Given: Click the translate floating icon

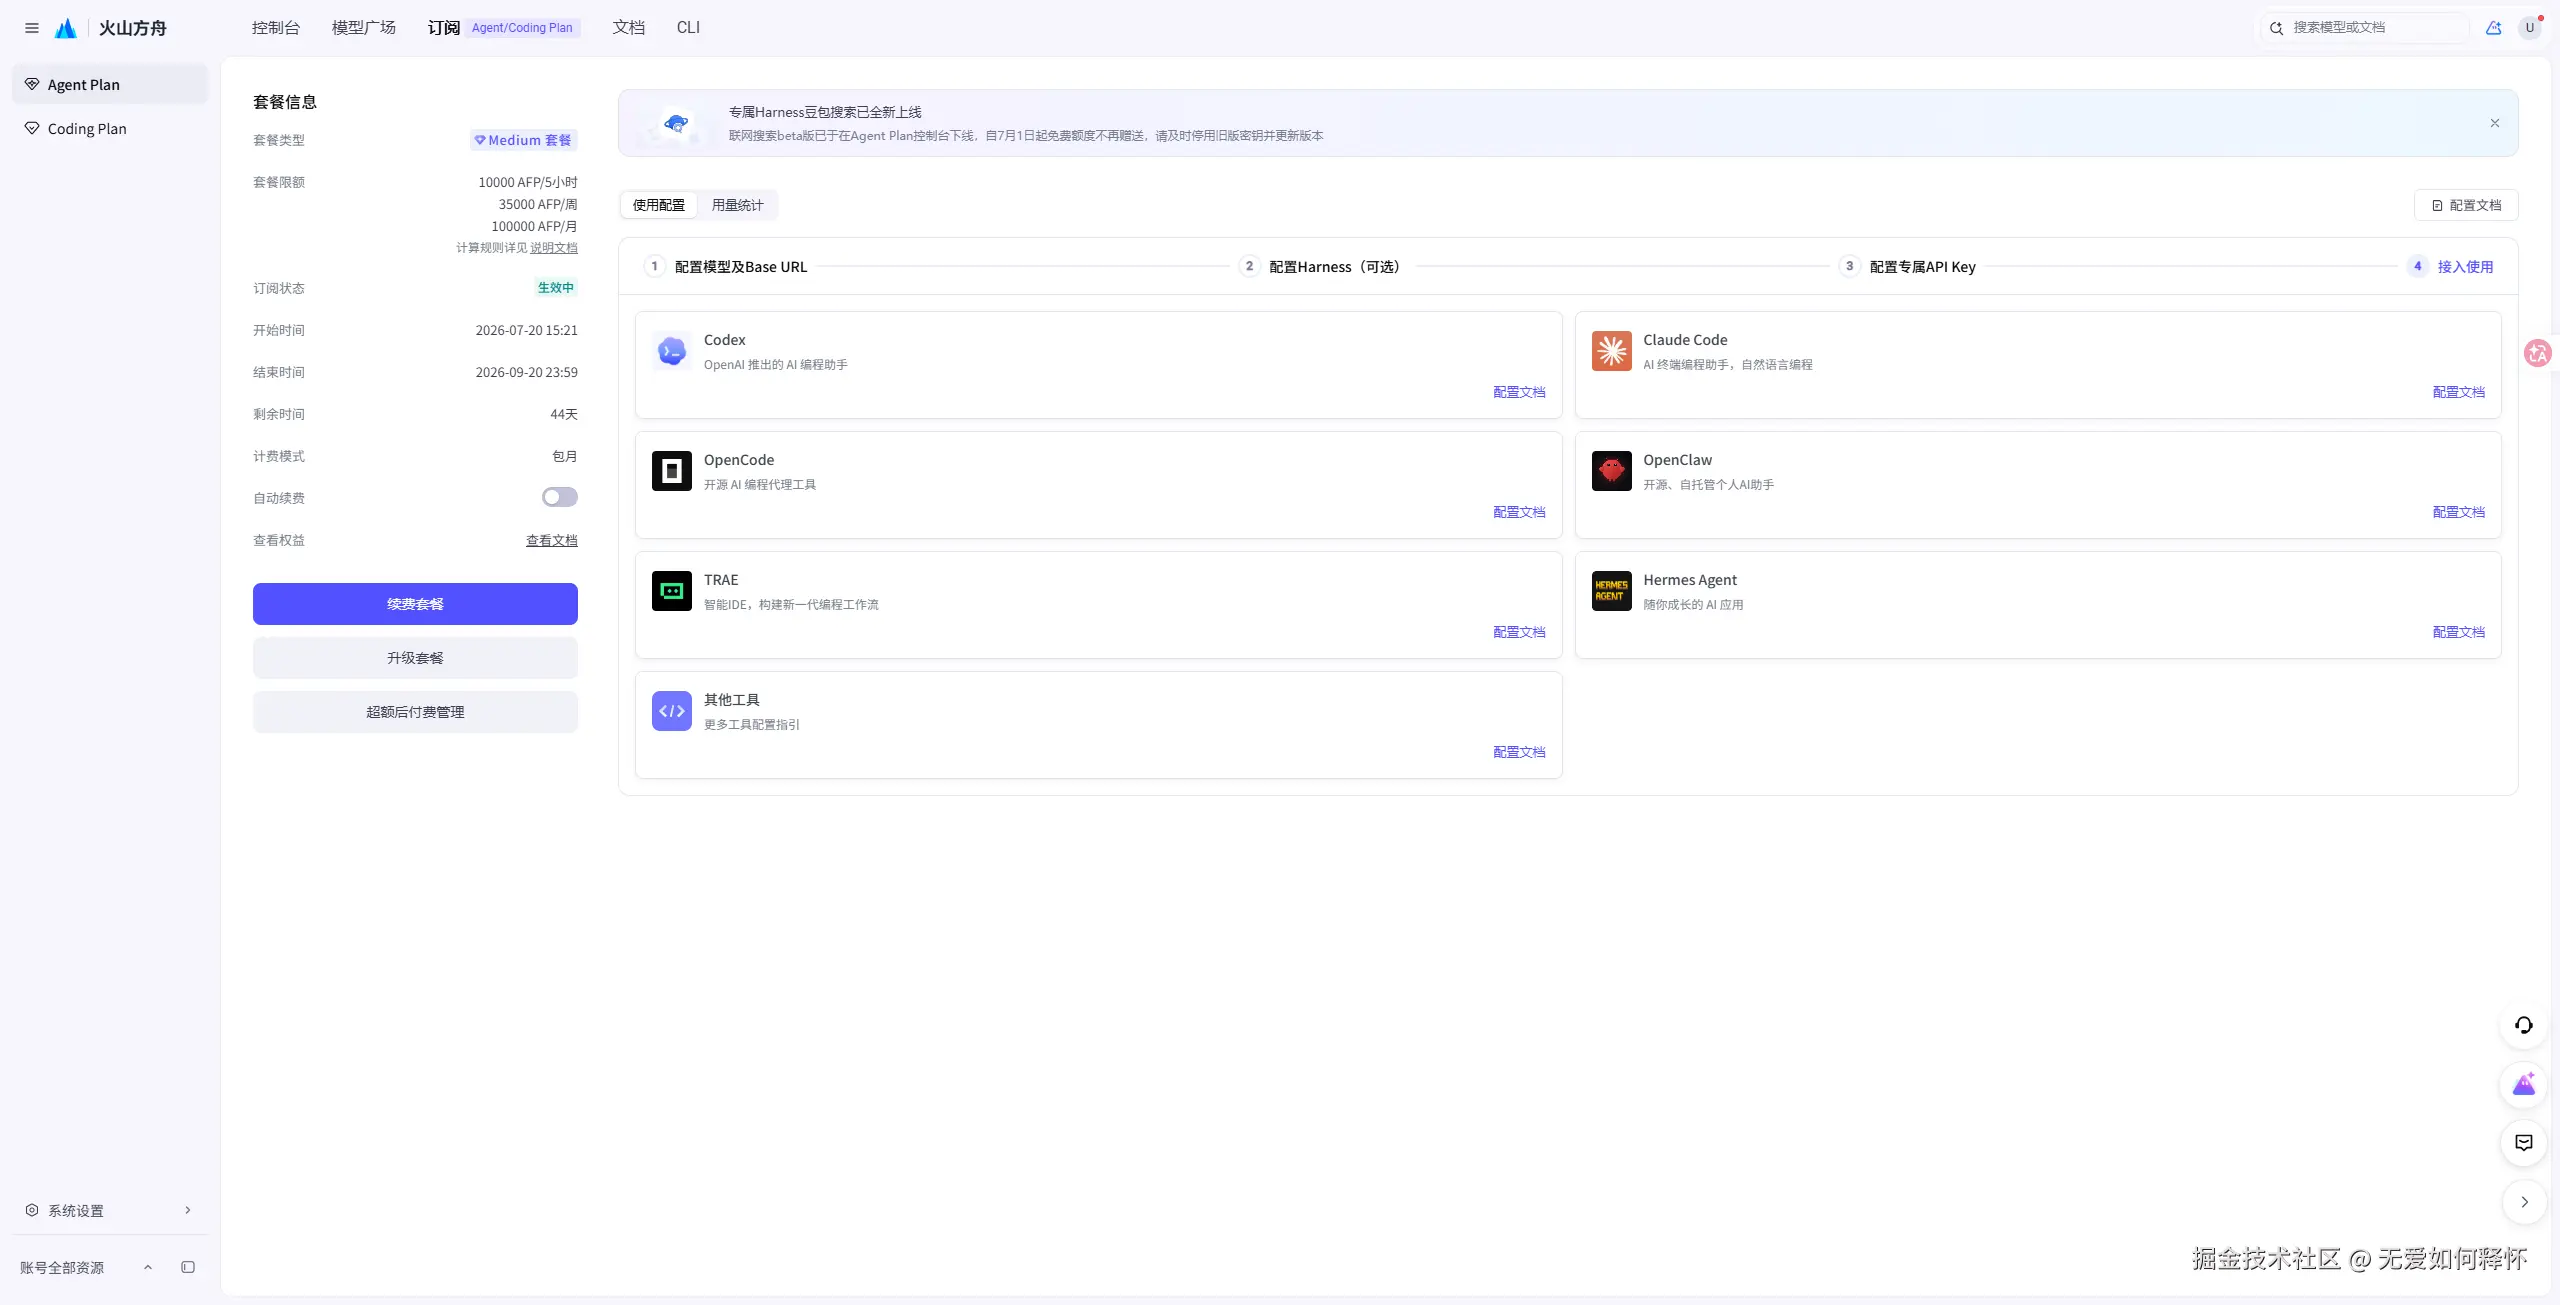Looking at the screenshot, I should coord(2538,353).
